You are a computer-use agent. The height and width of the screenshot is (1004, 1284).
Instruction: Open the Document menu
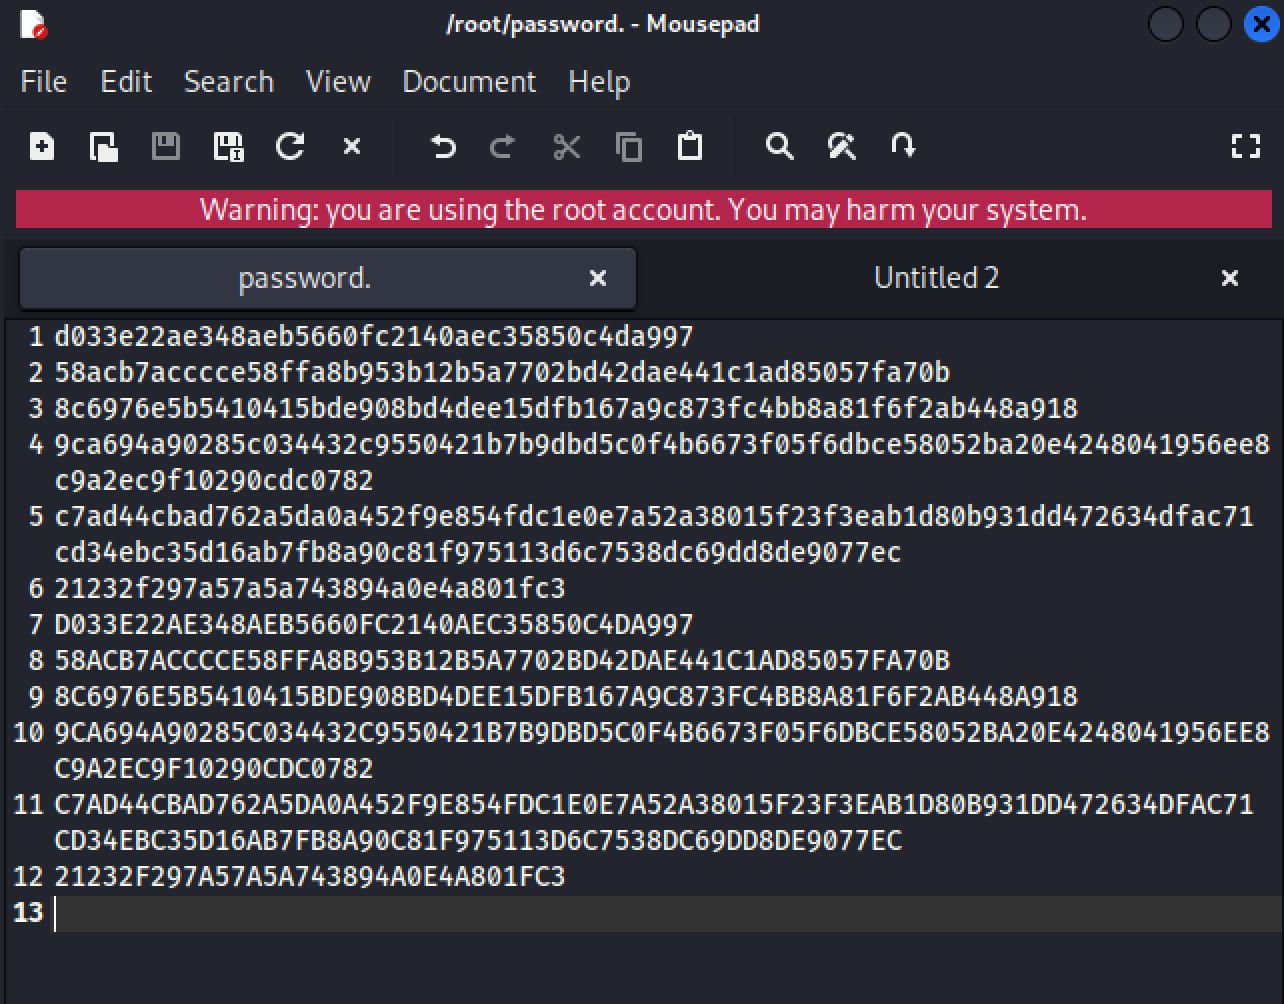(x=469, y=82)
